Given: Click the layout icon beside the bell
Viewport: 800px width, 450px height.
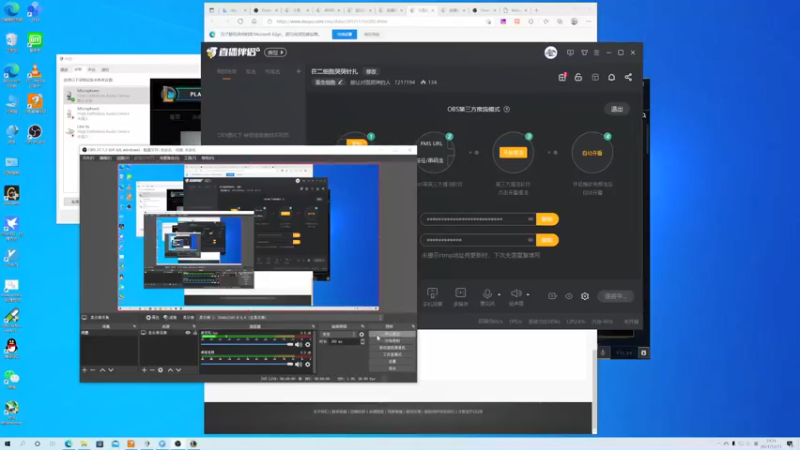Looking at the screenshot, I should coord(595,77).
